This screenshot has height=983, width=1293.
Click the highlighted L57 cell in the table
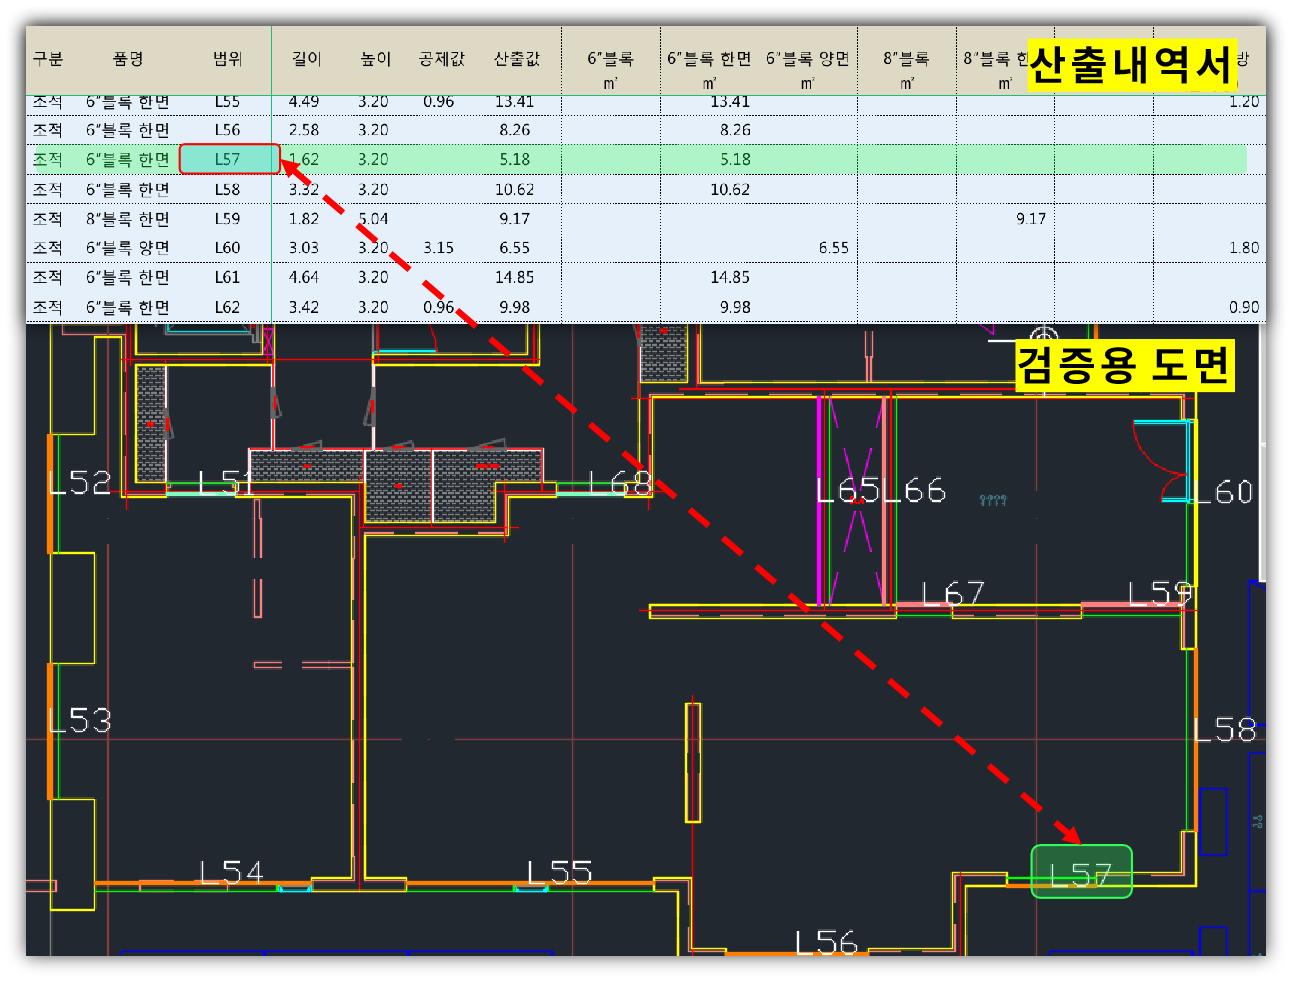pos(229,159)
